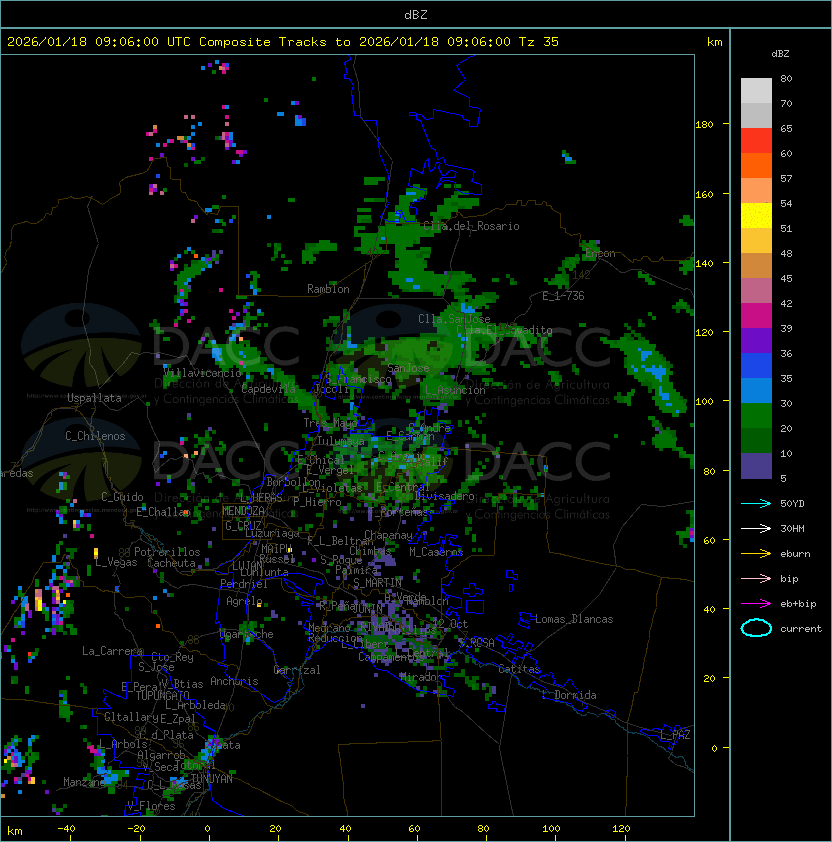Pick the bright green 20-30 dBZ swatch
Image resolution: width=832 pixels, height=842 pixels.
pos(756,416)
